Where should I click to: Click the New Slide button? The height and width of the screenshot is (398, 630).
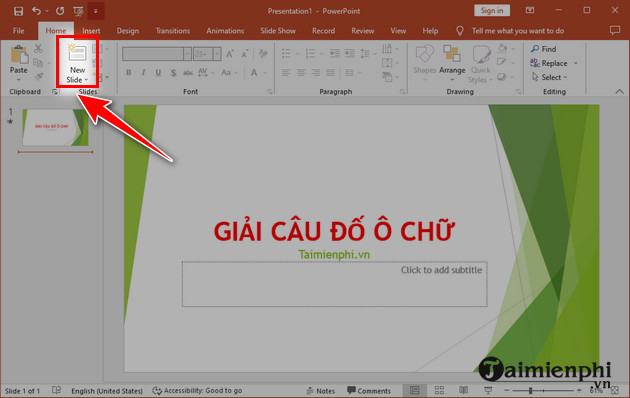pyautogui.click(x=77, y=63)
